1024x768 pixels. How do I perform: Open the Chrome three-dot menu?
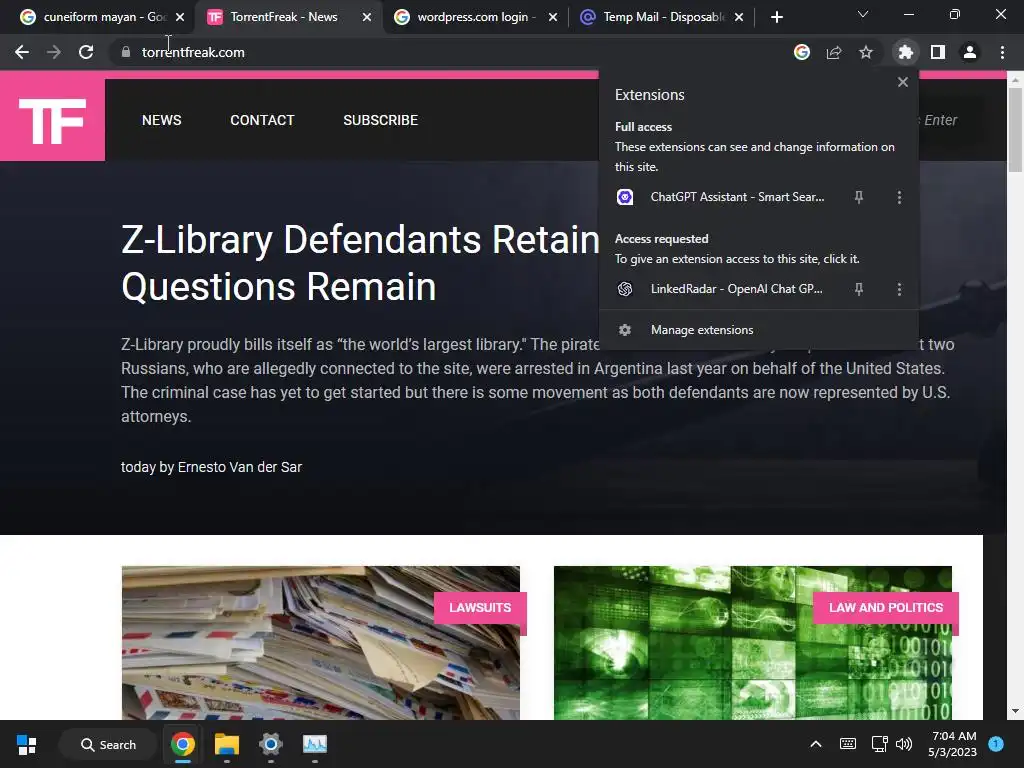[x=1002, y=52]
